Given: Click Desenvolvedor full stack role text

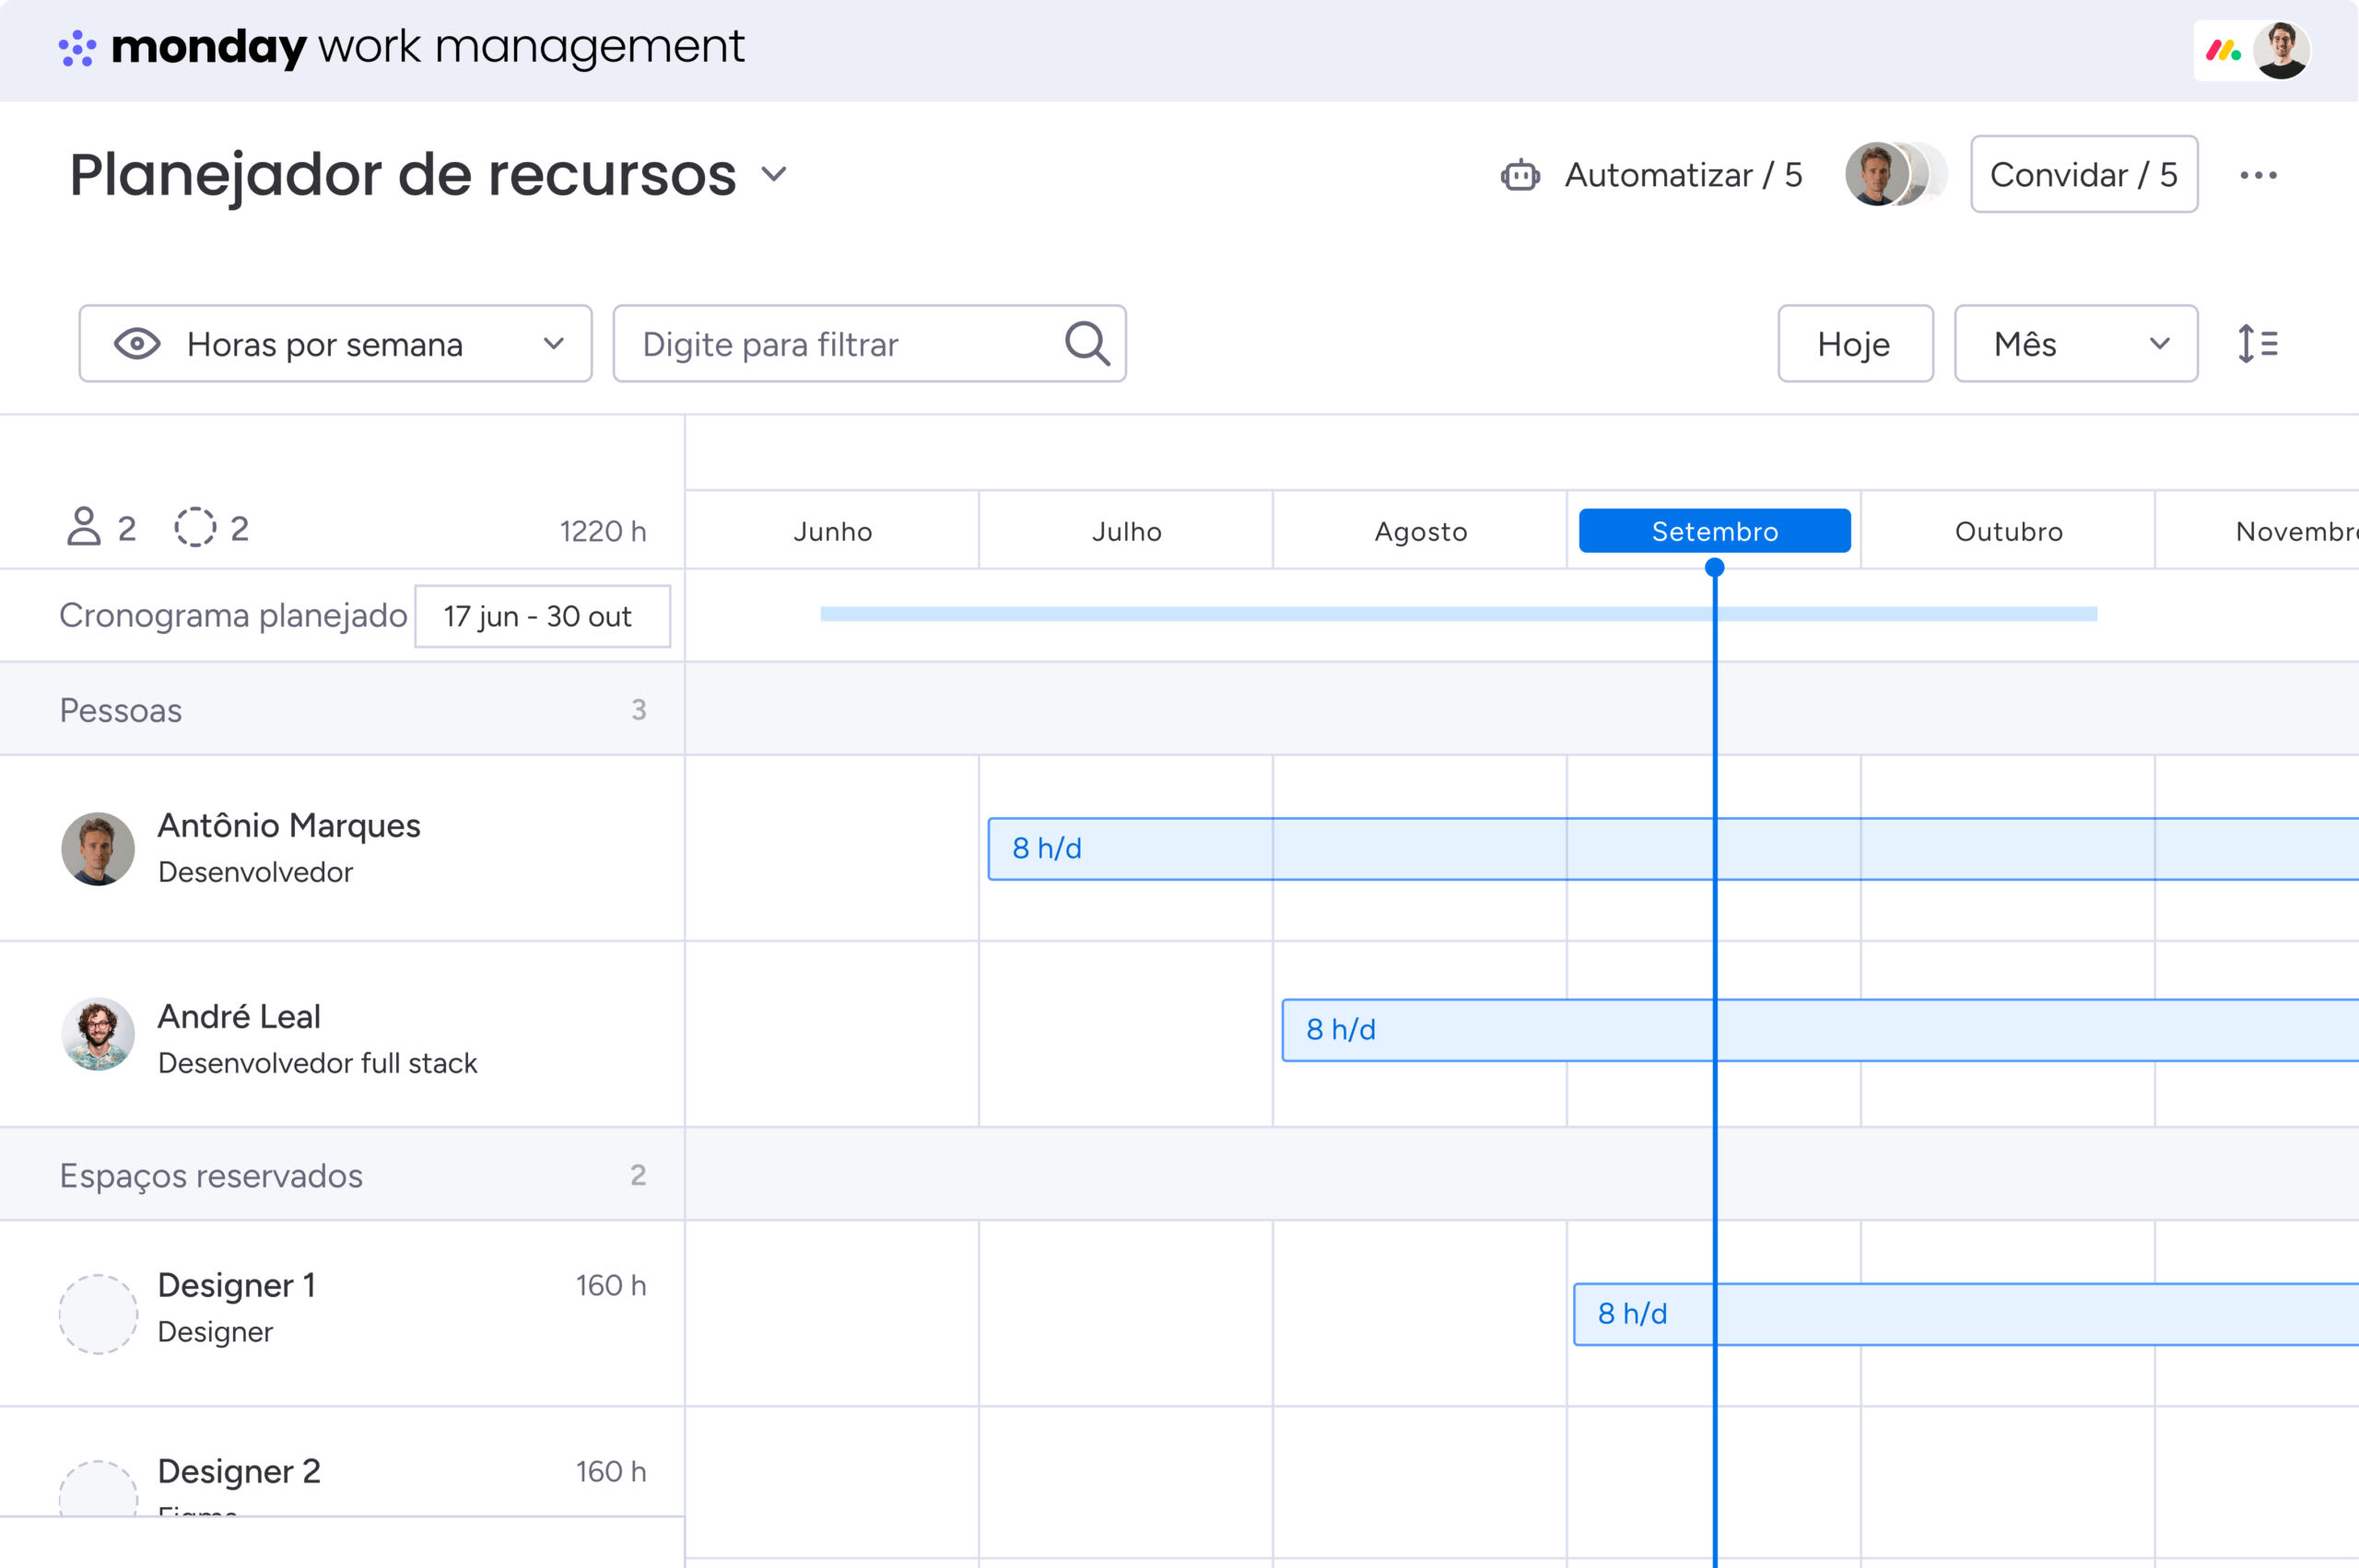Looking at the screenshot, I should 317,1063.
